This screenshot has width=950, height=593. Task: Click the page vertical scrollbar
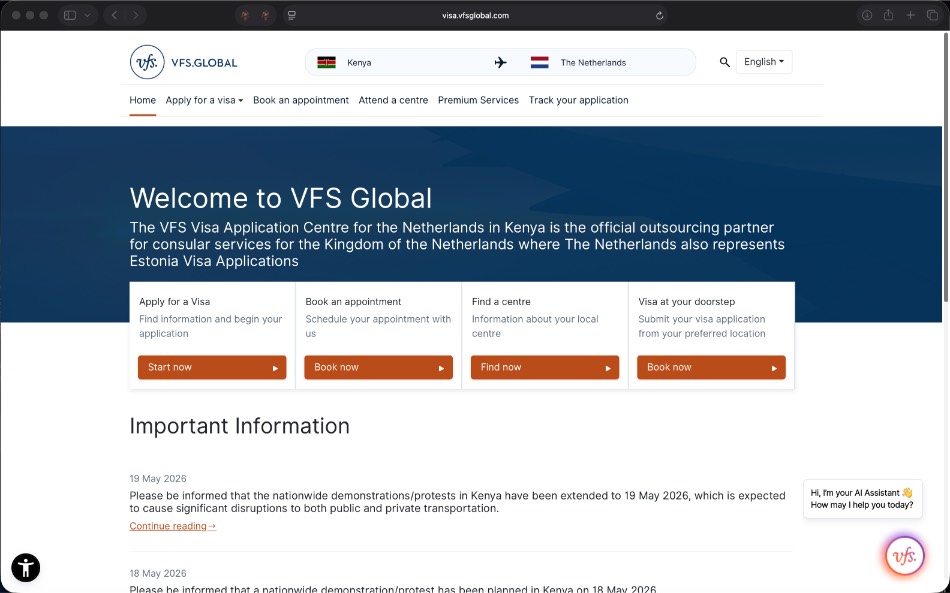[946, 167]
